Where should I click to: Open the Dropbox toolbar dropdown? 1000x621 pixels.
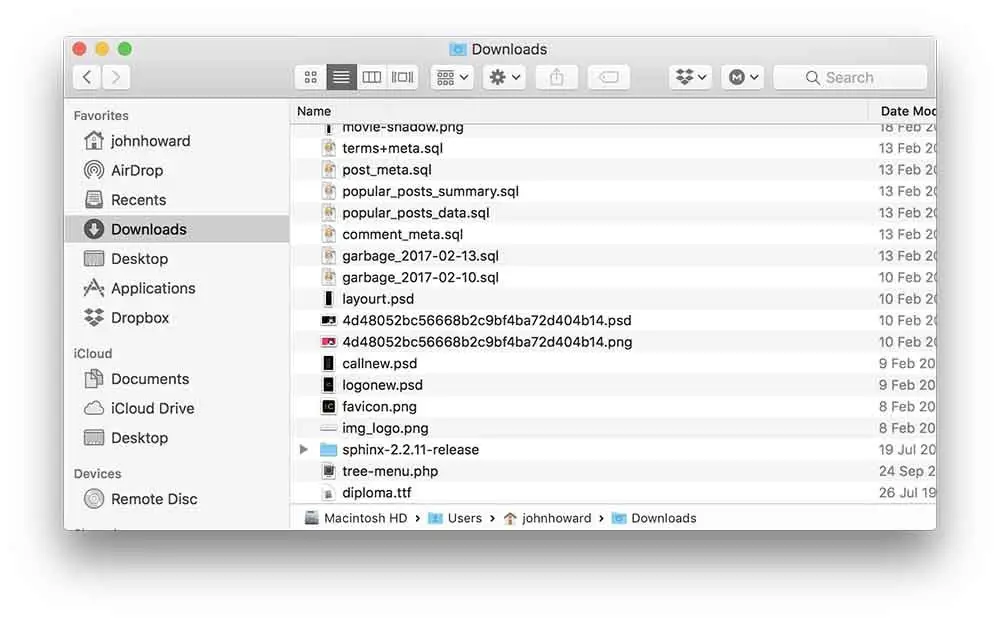(x=691, y=77)
